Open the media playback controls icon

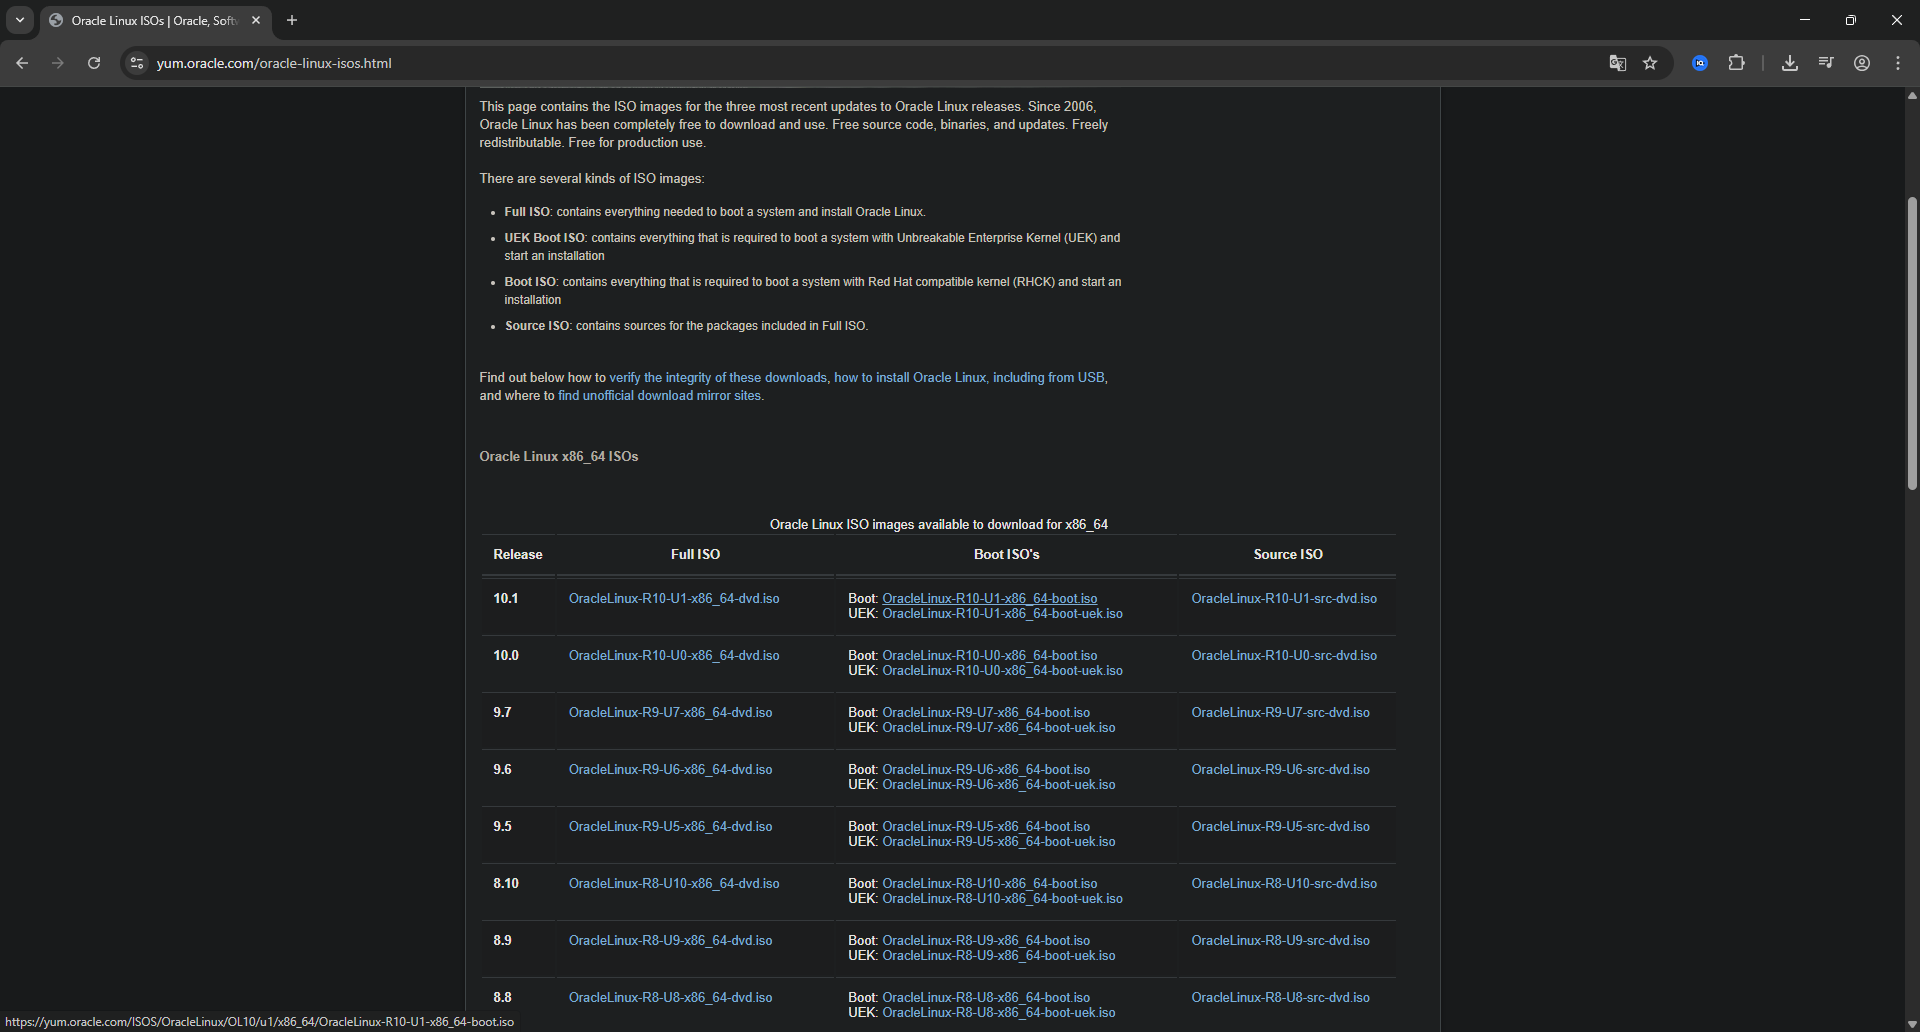(1825, 62)
